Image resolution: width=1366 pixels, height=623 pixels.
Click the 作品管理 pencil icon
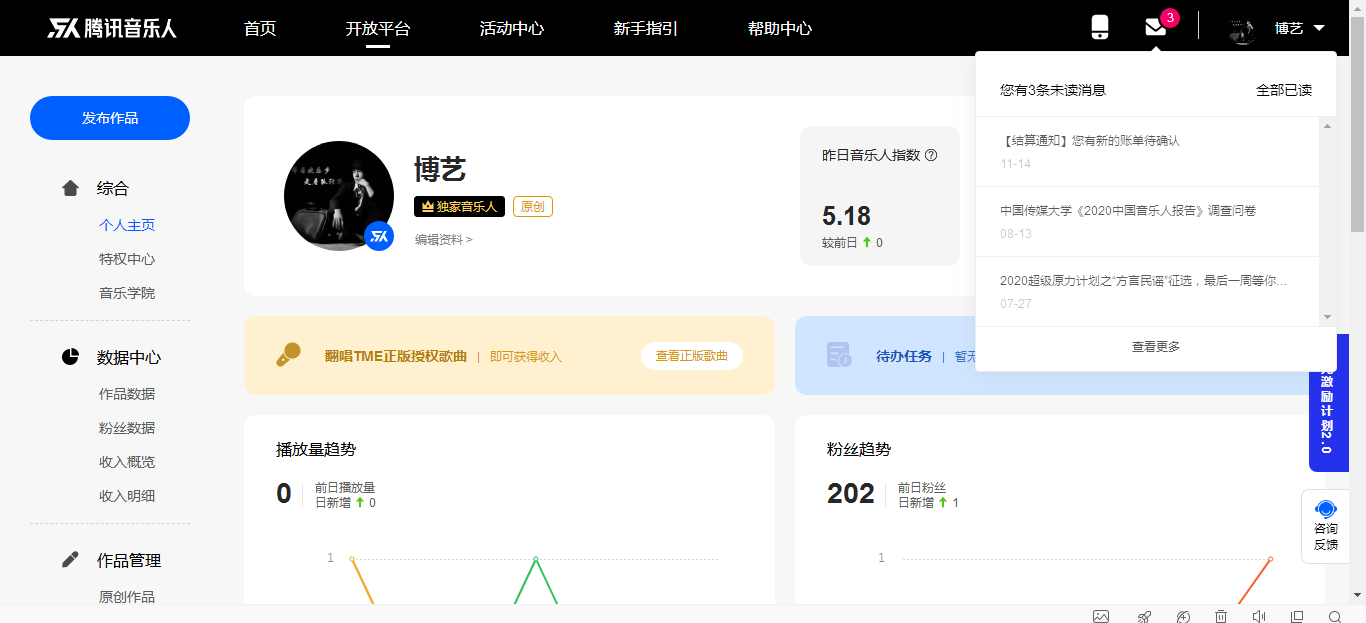pos(70,560)
